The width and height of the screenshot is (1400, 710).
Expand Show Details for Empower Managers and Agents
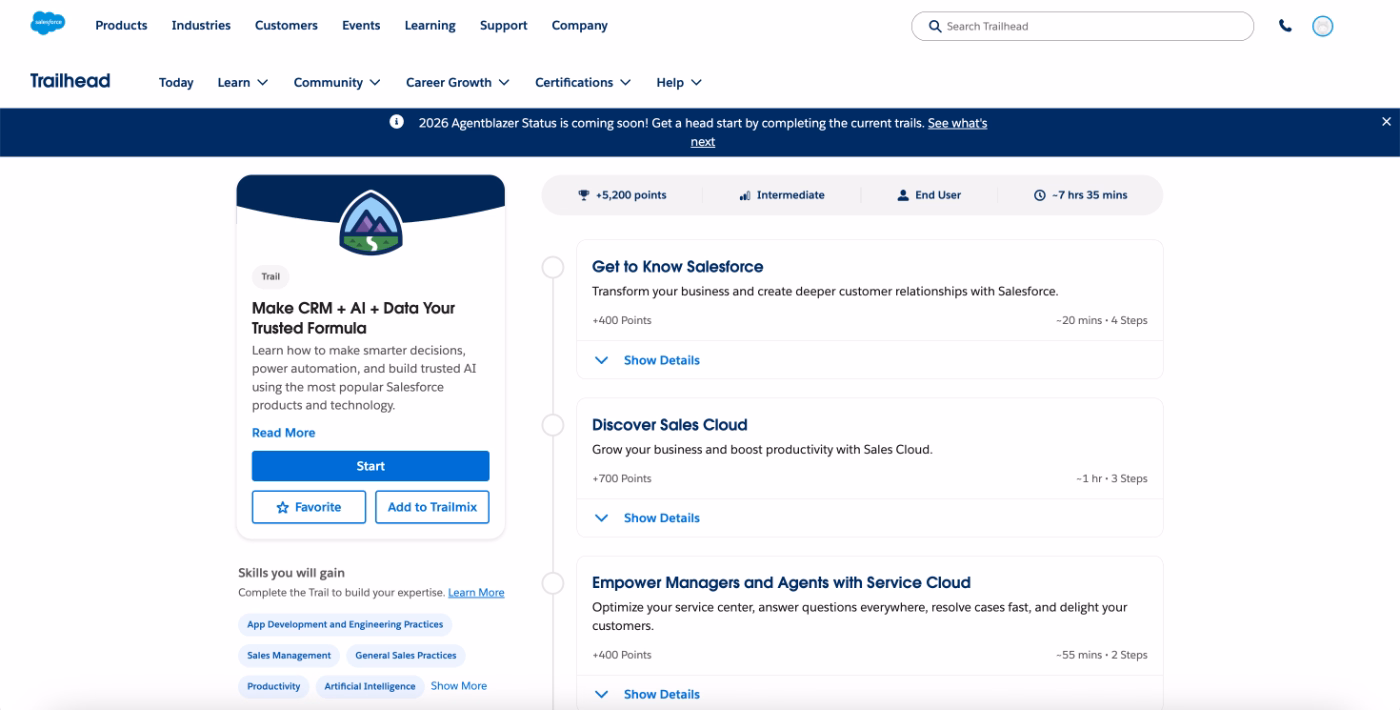[647, 694]
